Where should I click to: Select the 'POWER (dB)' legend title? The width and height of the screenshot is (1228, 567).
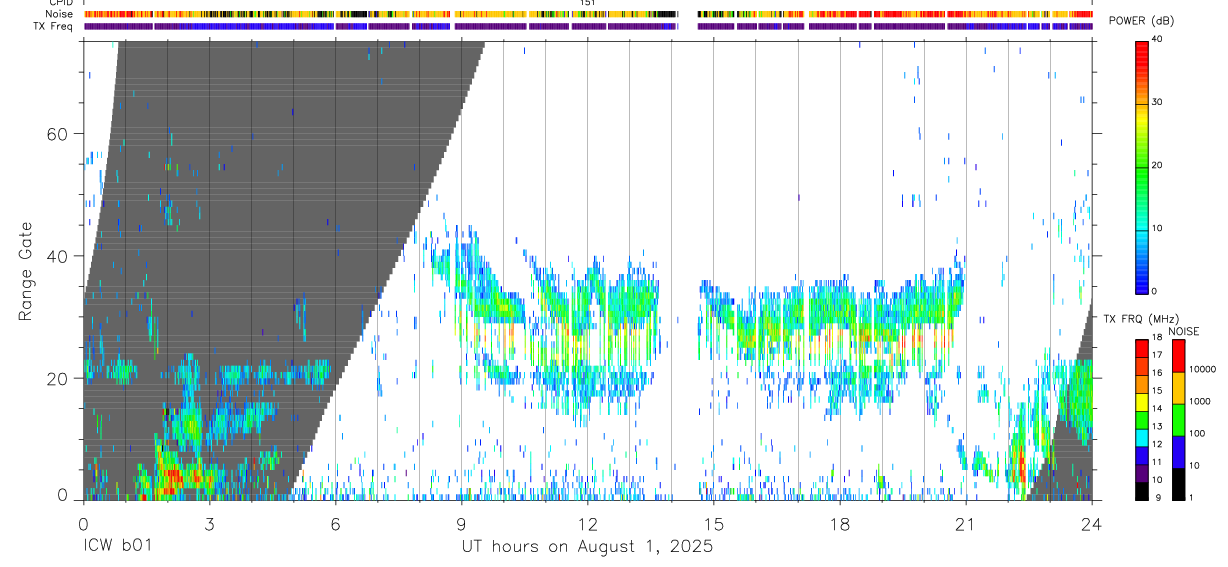click(x=1142, y=21)
